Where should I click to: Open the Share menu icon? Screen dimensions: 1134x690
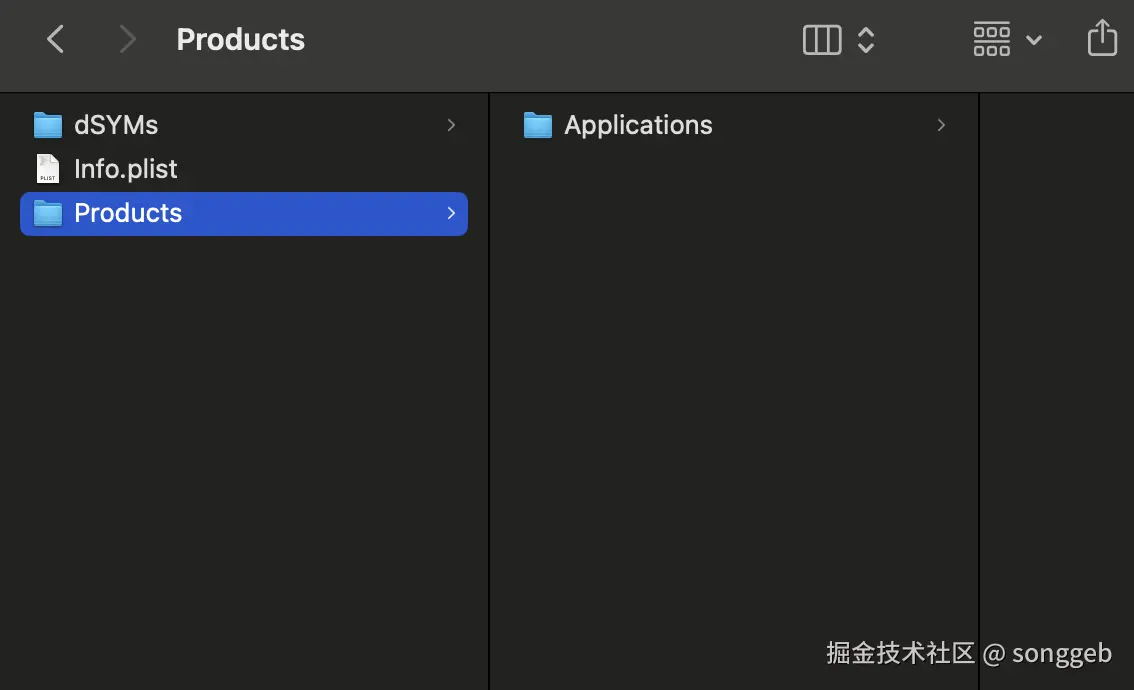[x=1101, y=39]
